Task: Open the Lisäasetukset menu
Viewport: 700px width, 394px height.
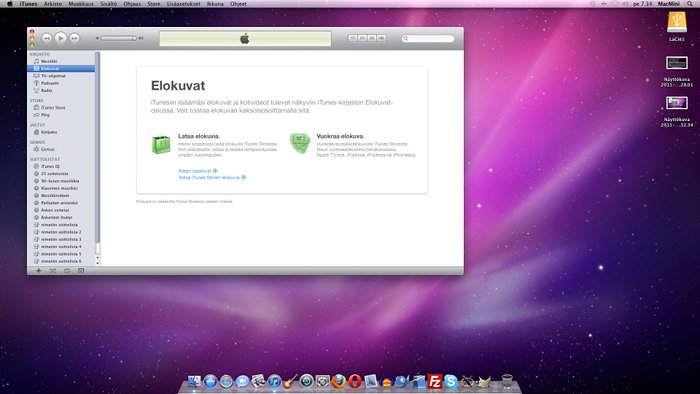Action: click(x=183, y=4)
